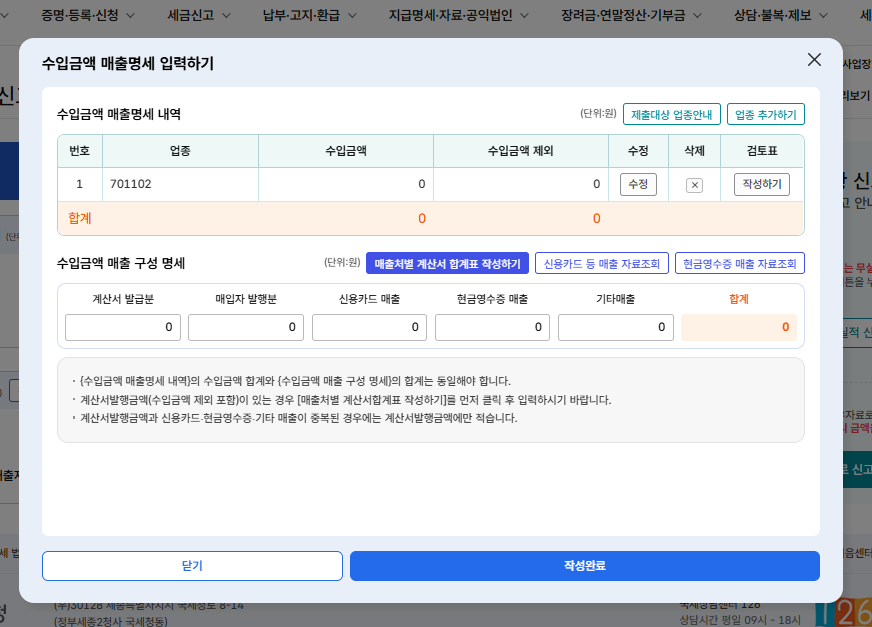Focus the 현금영수증 매출 amount field
This screenshot has height=627, width=872.
492,327
